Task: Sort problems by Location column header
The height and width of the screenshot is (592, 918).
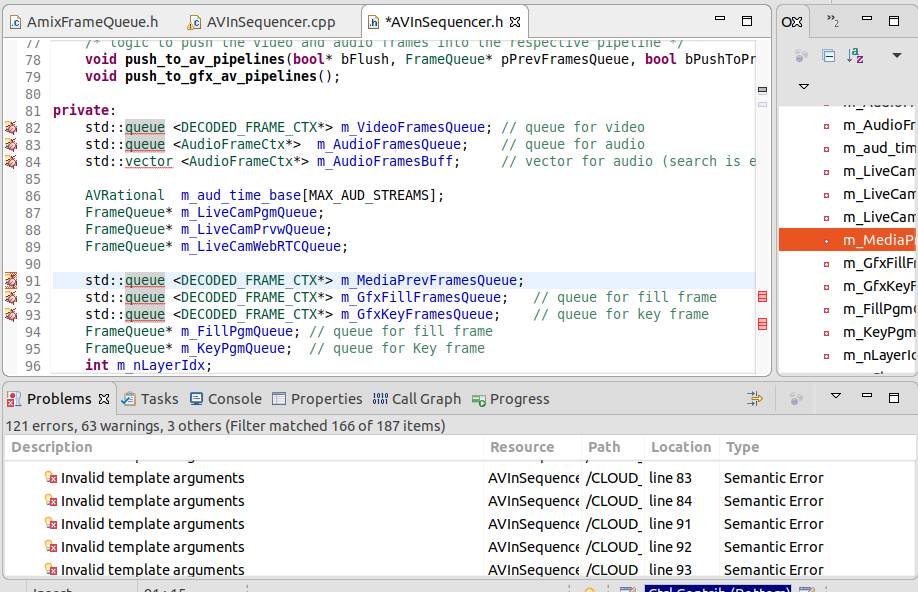Action: [681, 447]
